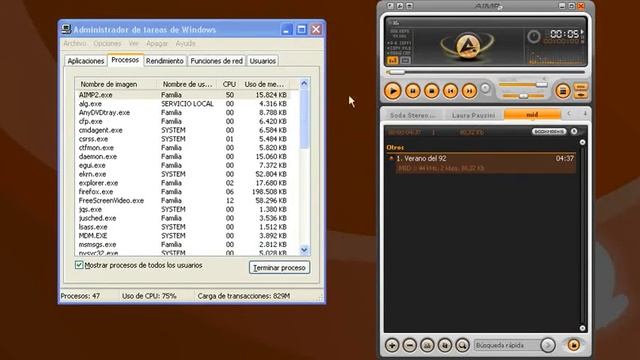Open the Archivo menu in Task Manager
The height and width of the screenshot is (360, 640).
75,43
